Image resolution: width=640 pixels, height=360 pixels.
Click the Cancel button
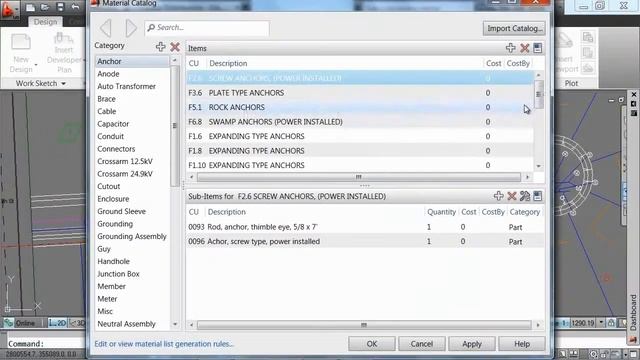pyautogui.click(x=422, y=344)
